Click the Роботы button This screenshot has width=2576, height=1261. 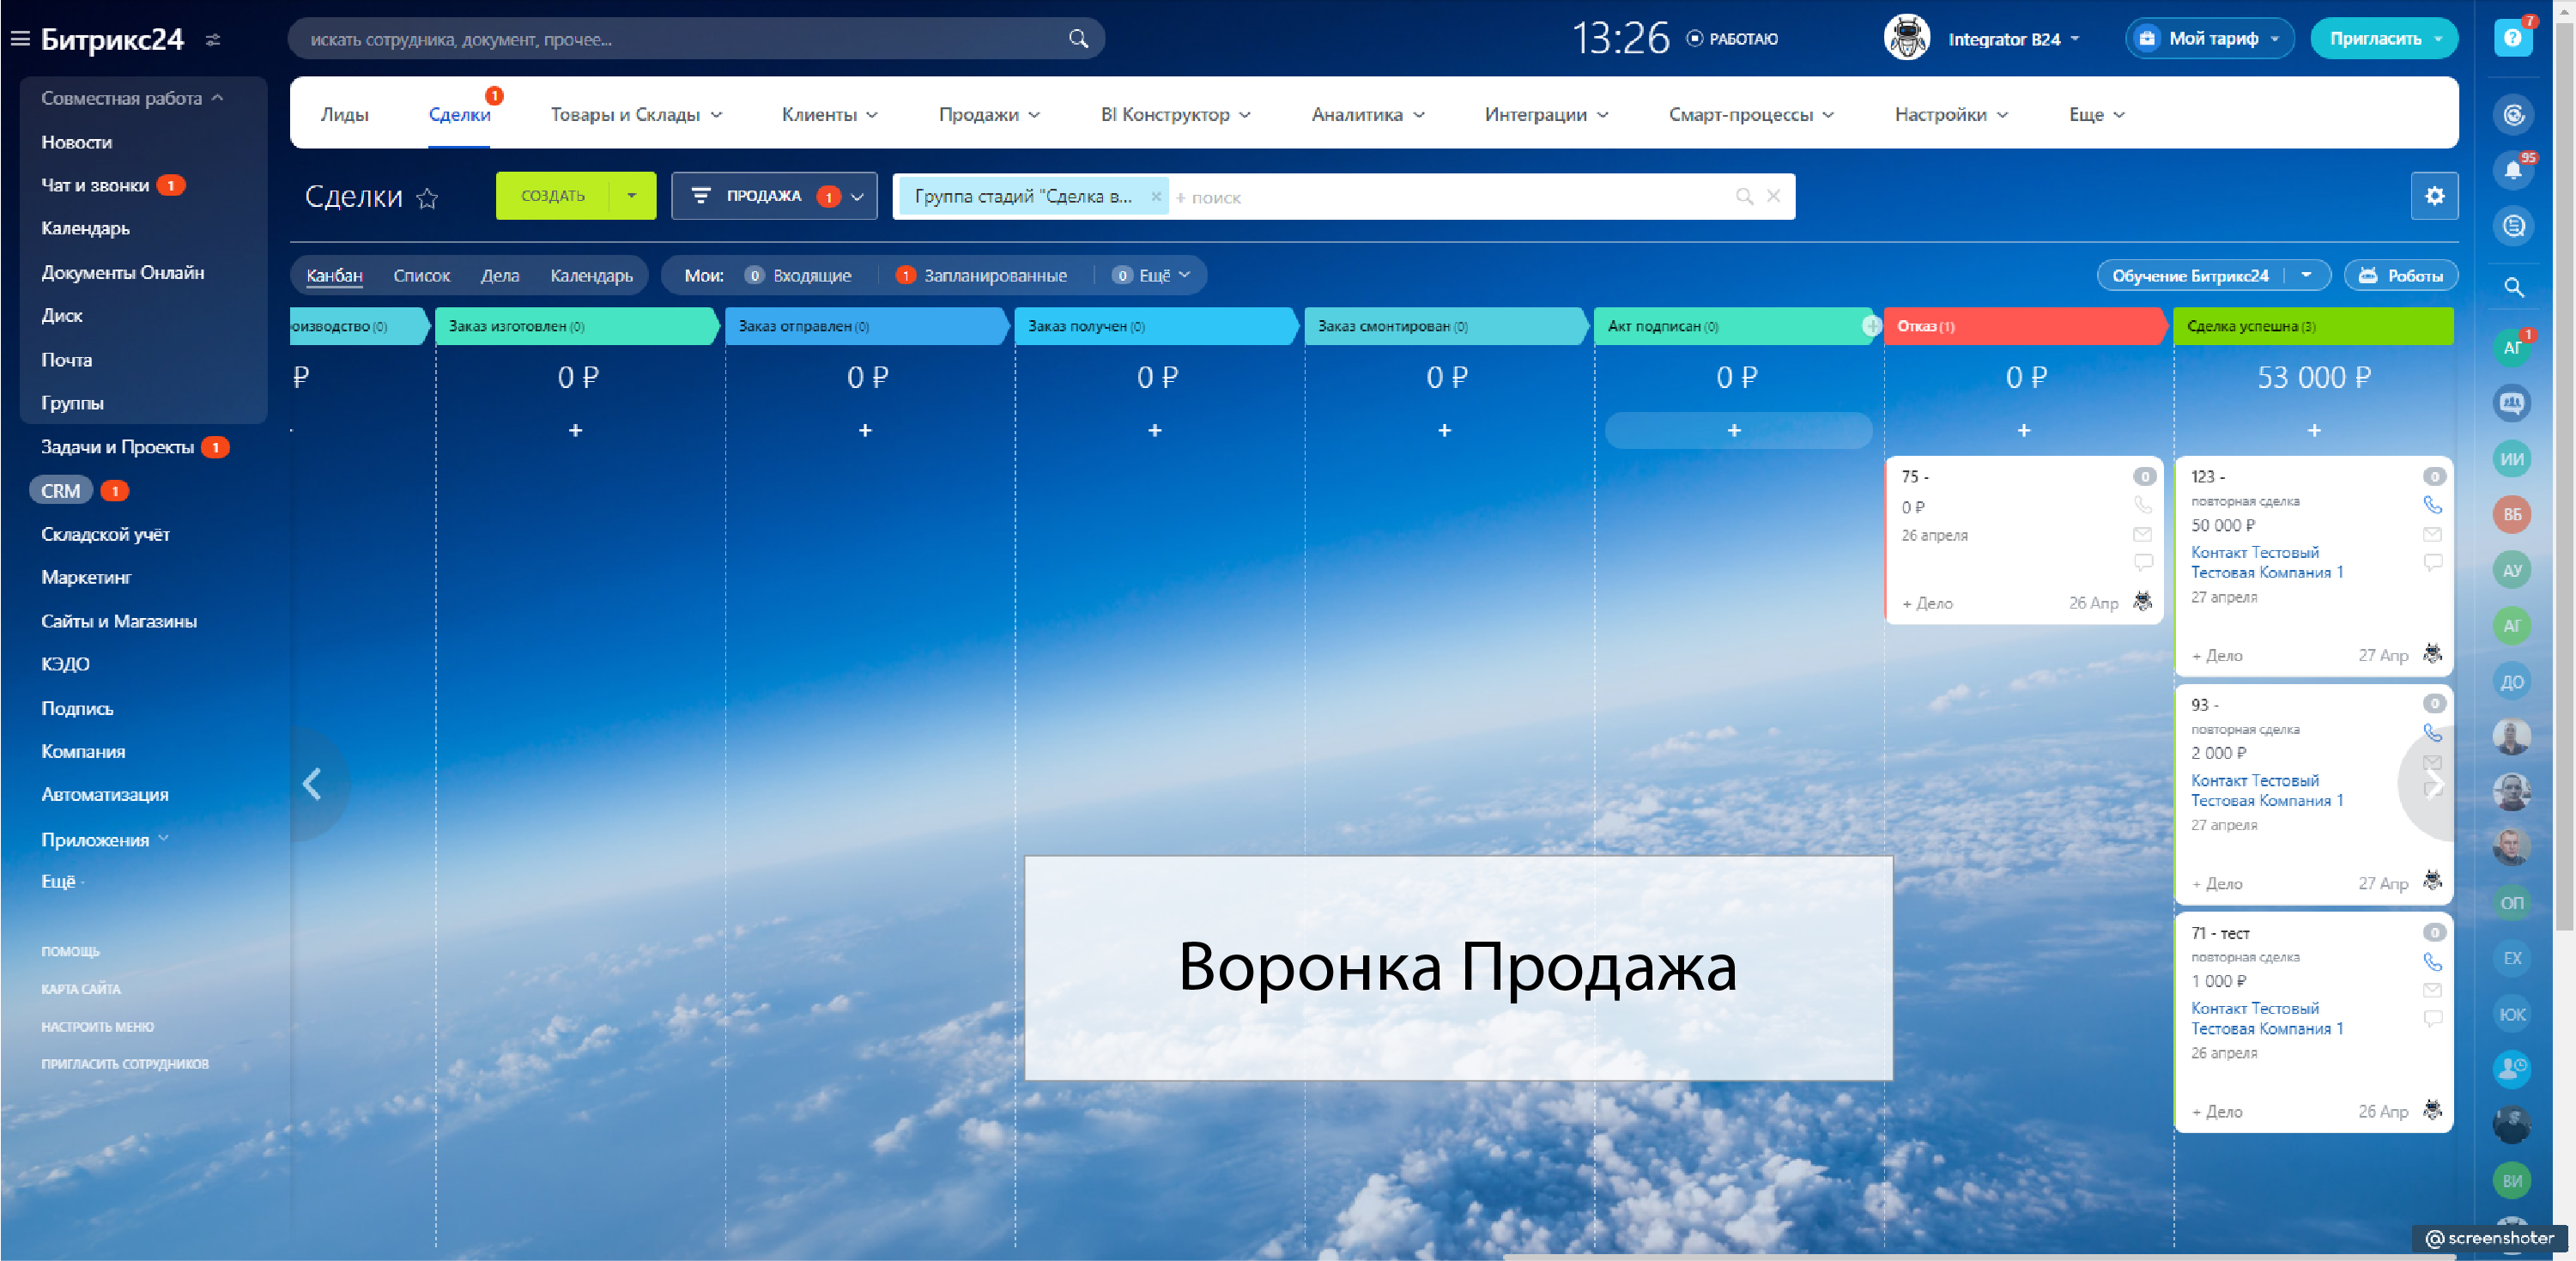2400,275
